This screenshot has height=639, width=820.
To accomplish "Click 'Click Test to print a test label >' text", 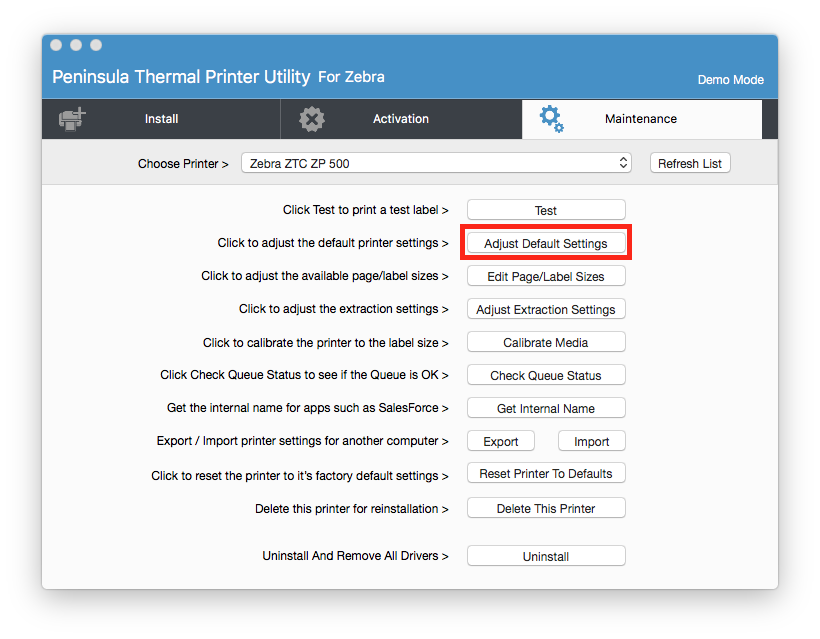I will point(366,210).
